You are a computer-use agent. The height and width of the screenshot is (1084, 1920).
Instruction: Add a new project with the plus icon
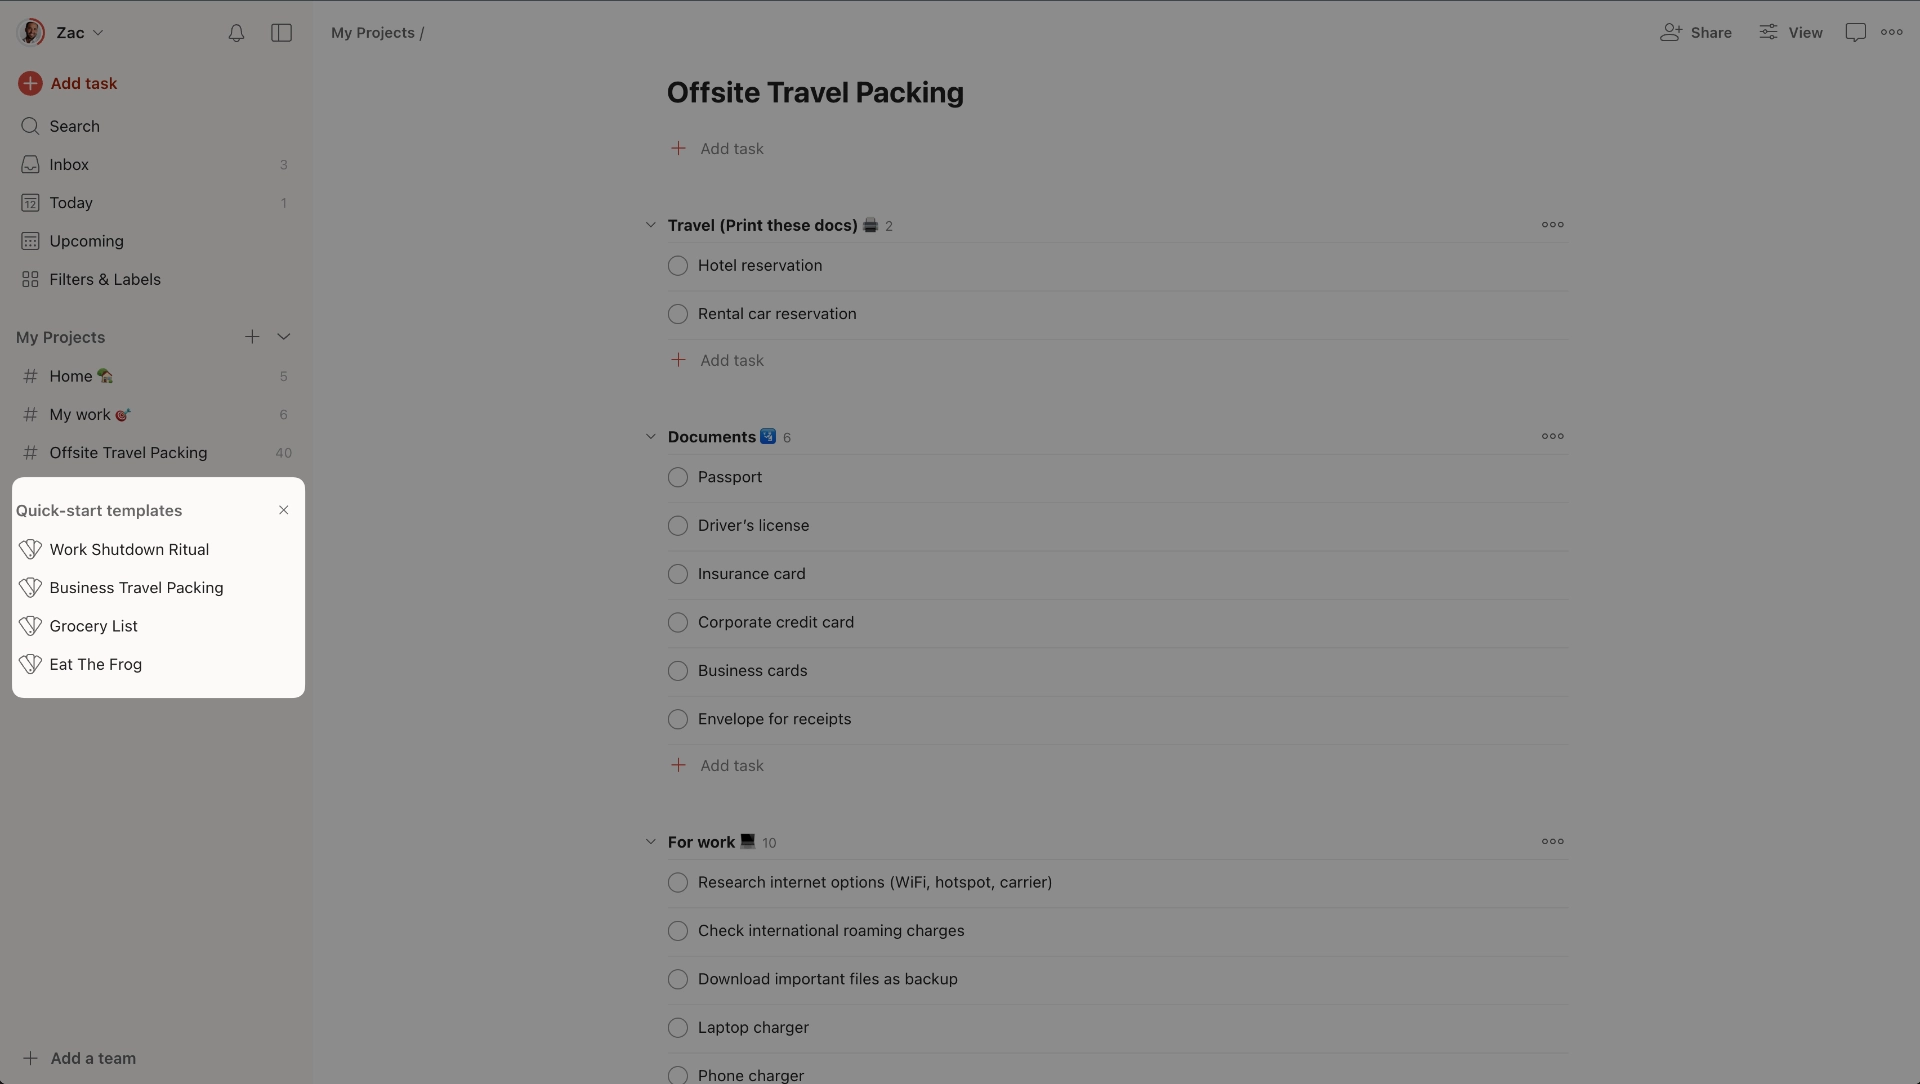point(252,337)
